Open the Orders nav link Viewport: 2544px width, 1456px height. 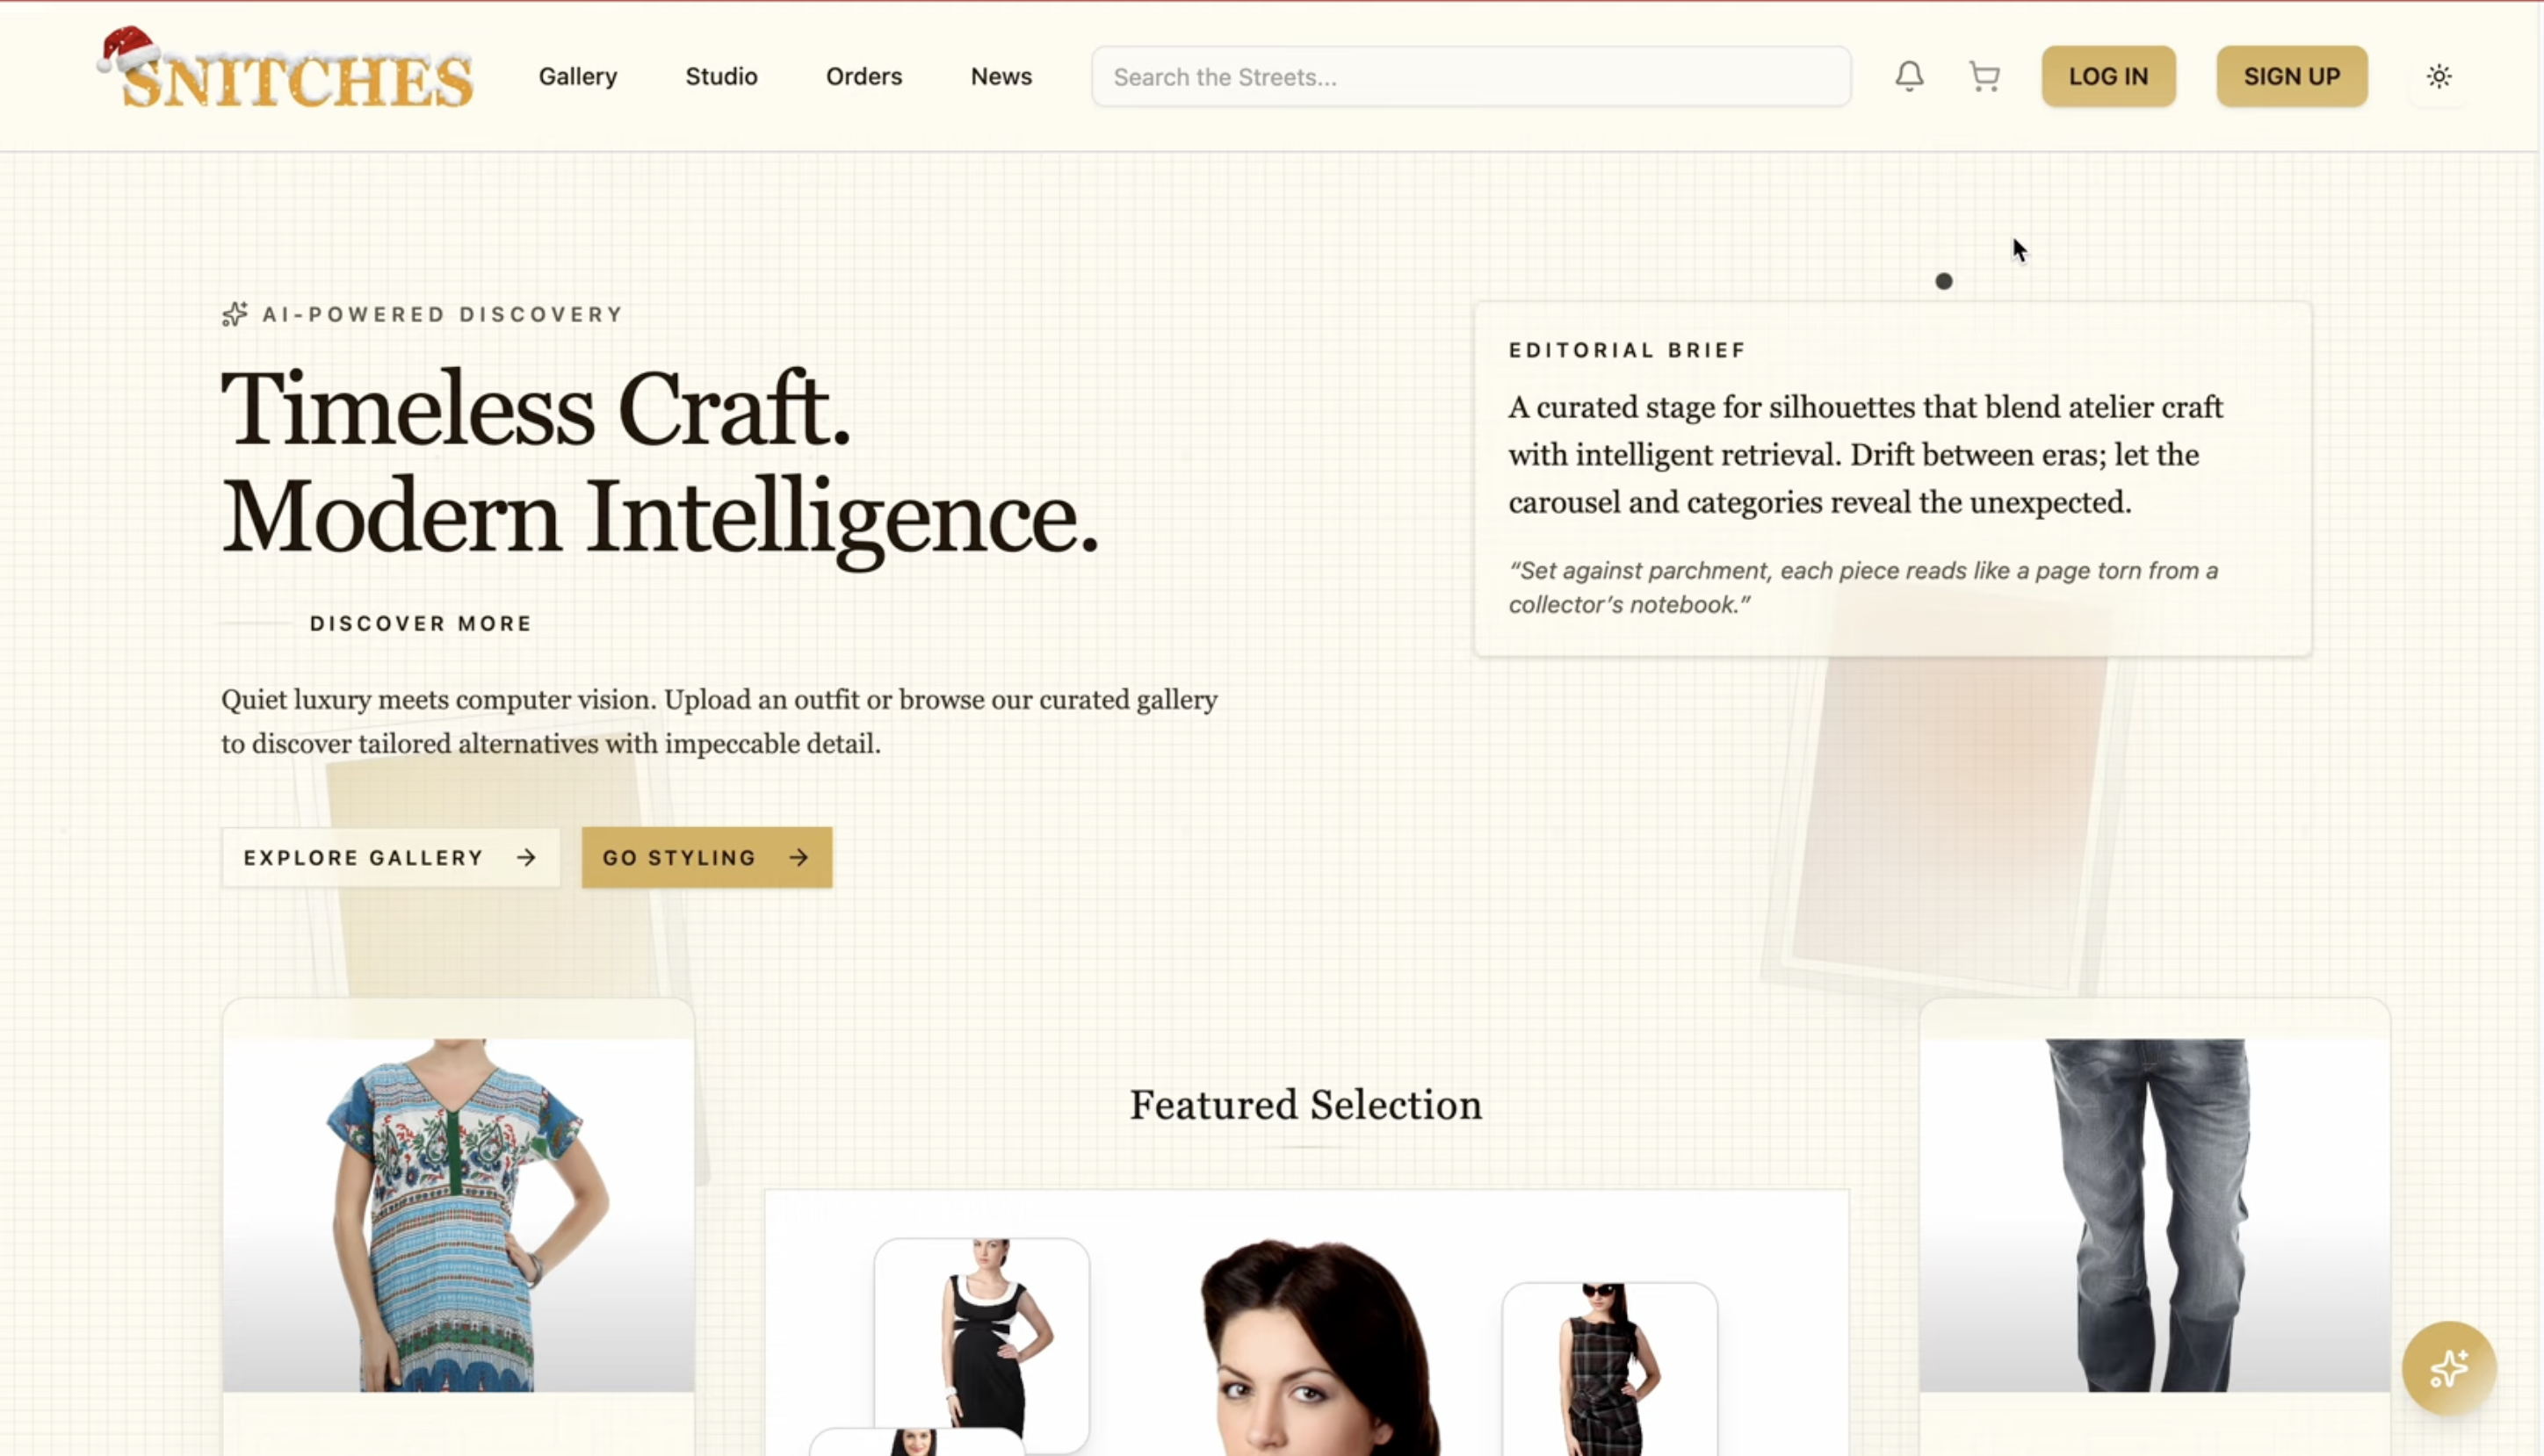point(864,76)
